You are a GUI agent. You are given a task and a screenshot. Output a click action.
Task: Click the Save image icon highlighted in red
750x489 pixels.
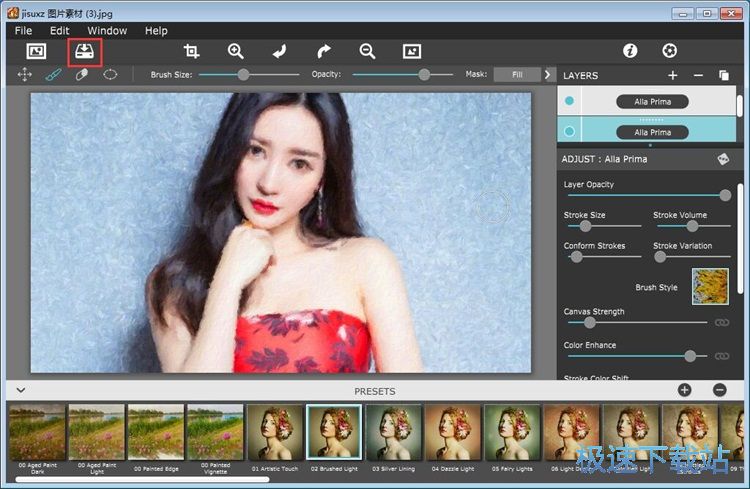[x=85, y=51]
